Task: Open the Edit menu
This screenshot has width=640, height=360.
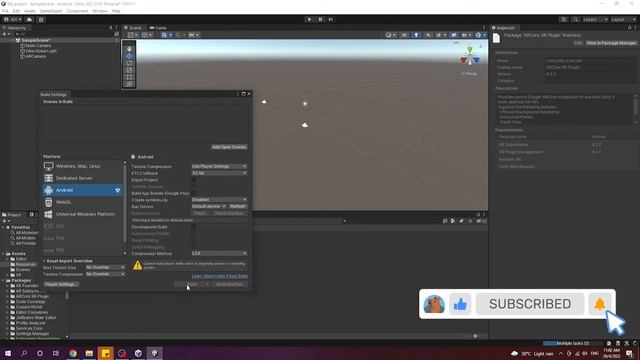Action: tap(16, 11)
